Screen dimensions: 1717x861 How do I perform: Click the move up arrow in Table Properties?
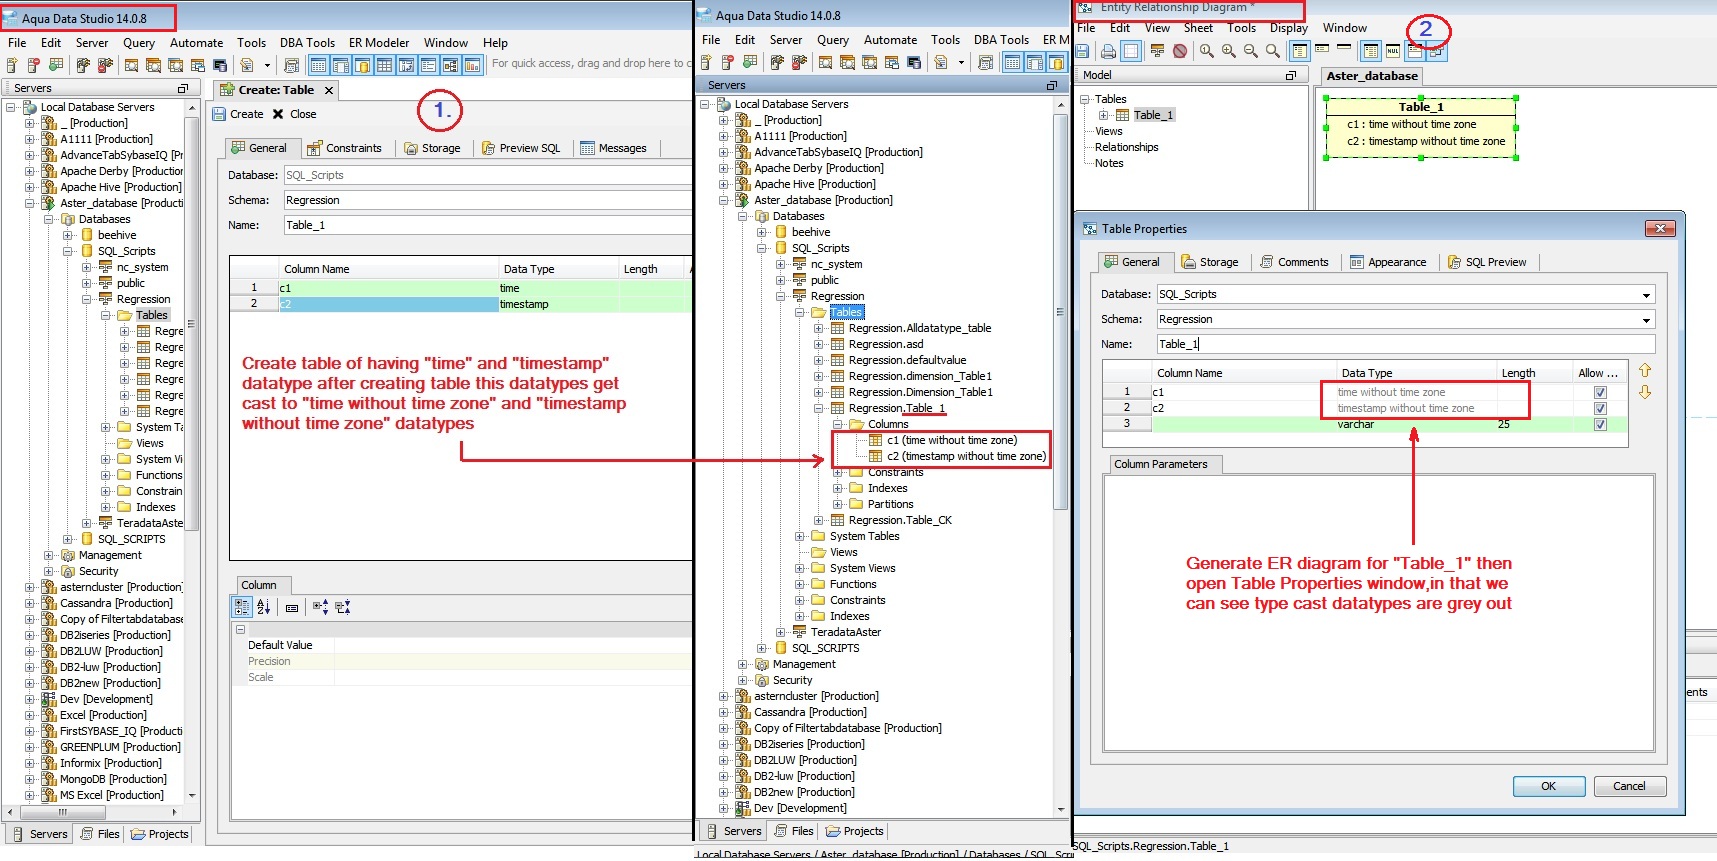1645,371
